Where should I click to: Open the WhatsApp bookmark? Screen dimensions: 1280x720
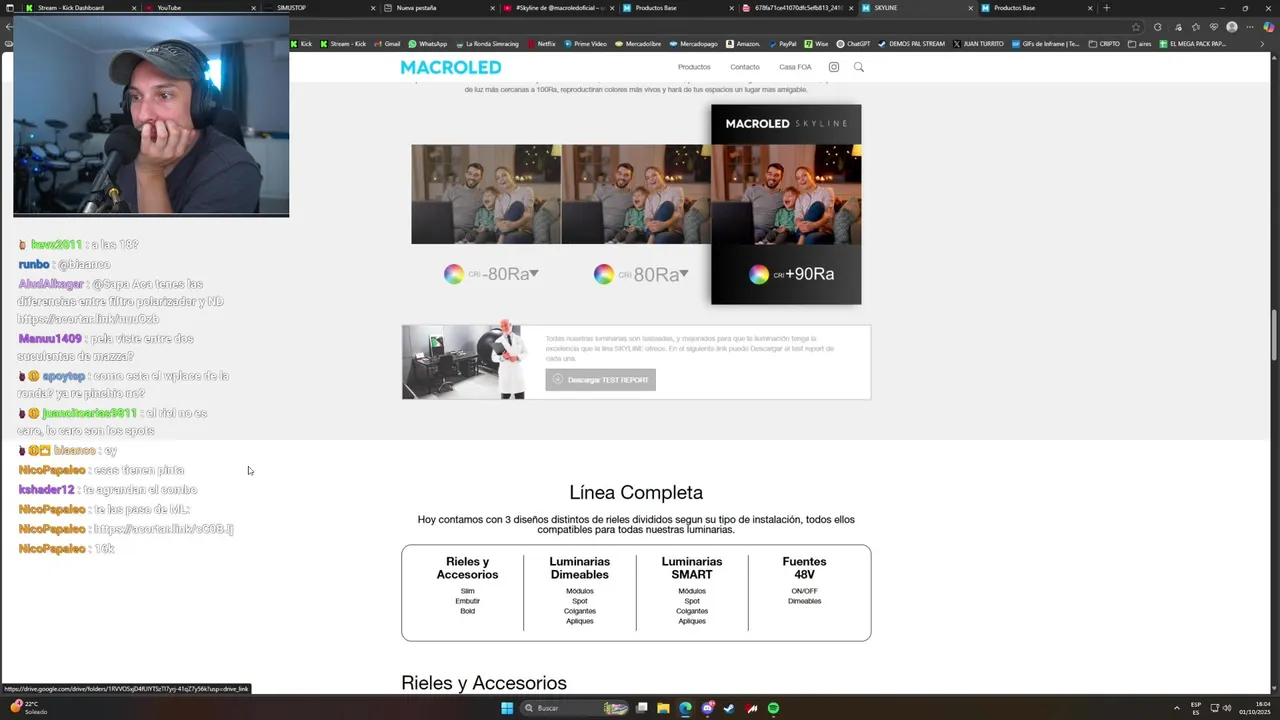pos(428,44)
